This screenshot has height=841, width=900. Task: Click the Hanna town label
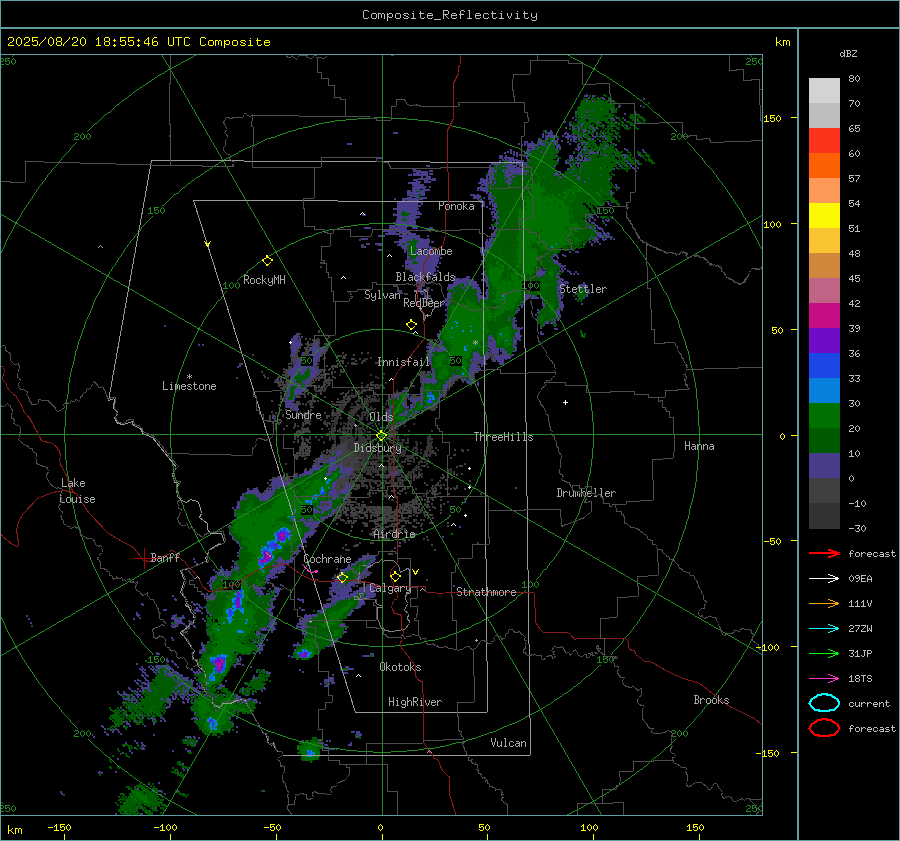click(x=699, y=446)
